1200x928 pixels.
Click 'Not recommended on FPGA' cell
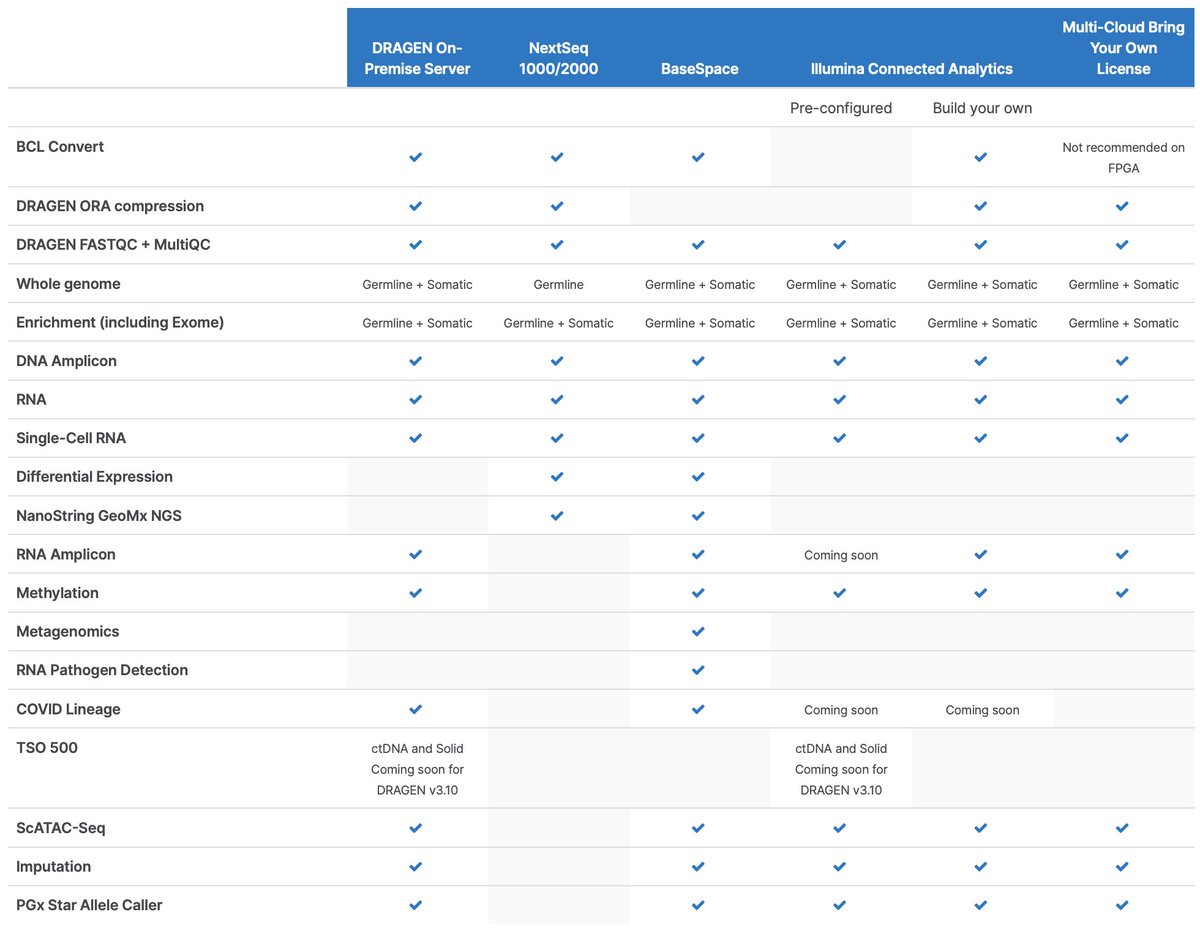1123,158
